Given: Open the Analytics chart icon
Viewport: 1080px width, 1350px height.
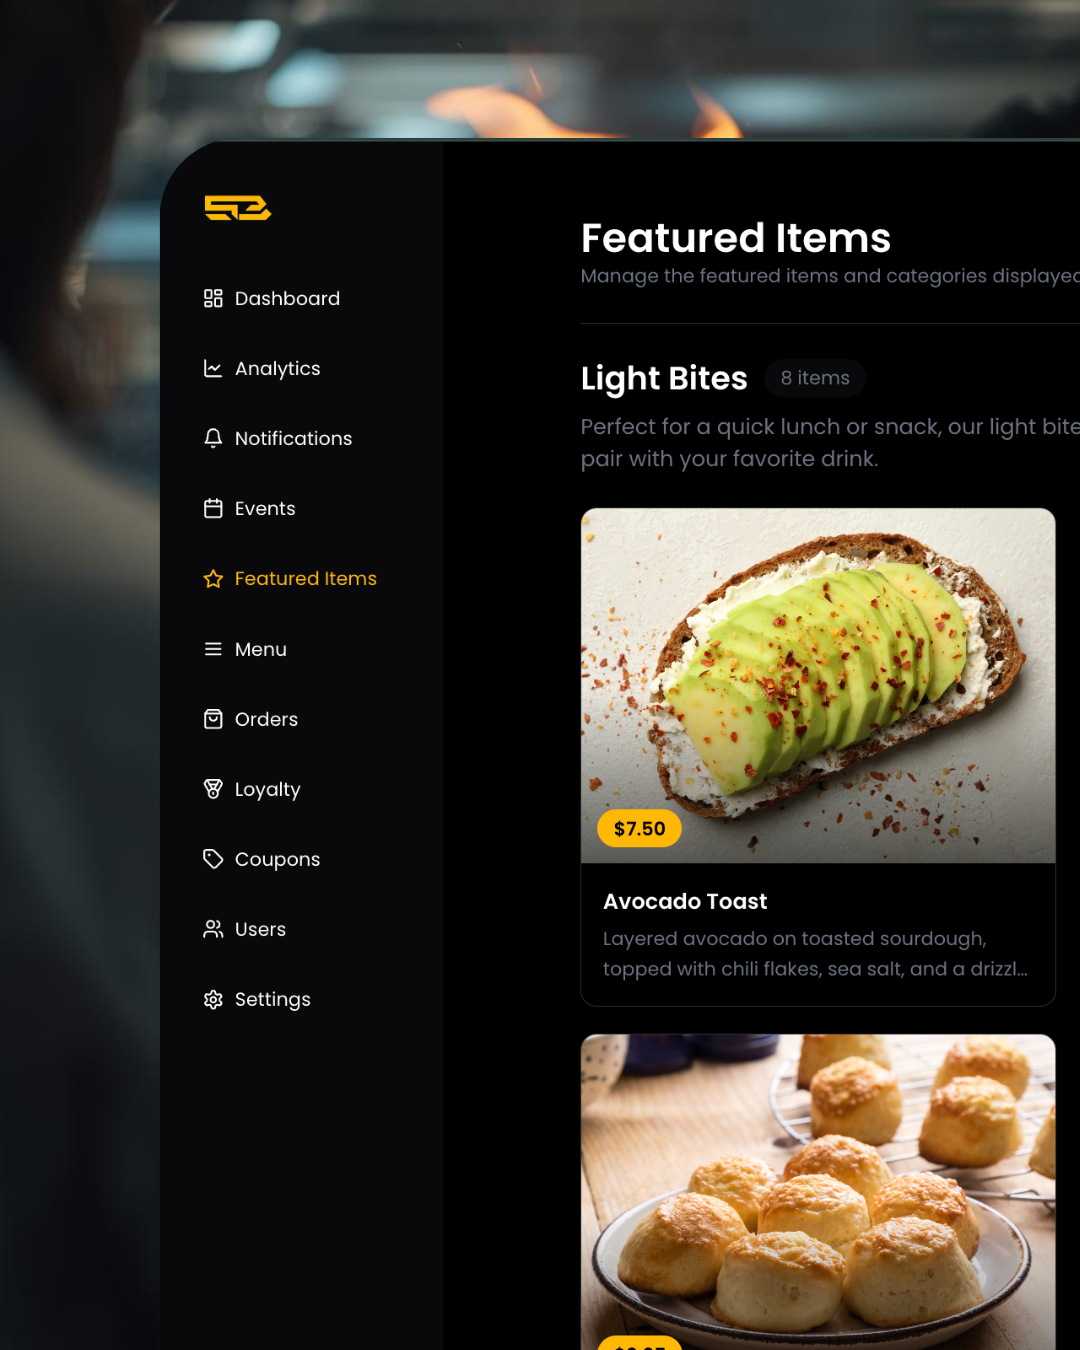Looking at the screenshot, I should click(x=213, y=368).
